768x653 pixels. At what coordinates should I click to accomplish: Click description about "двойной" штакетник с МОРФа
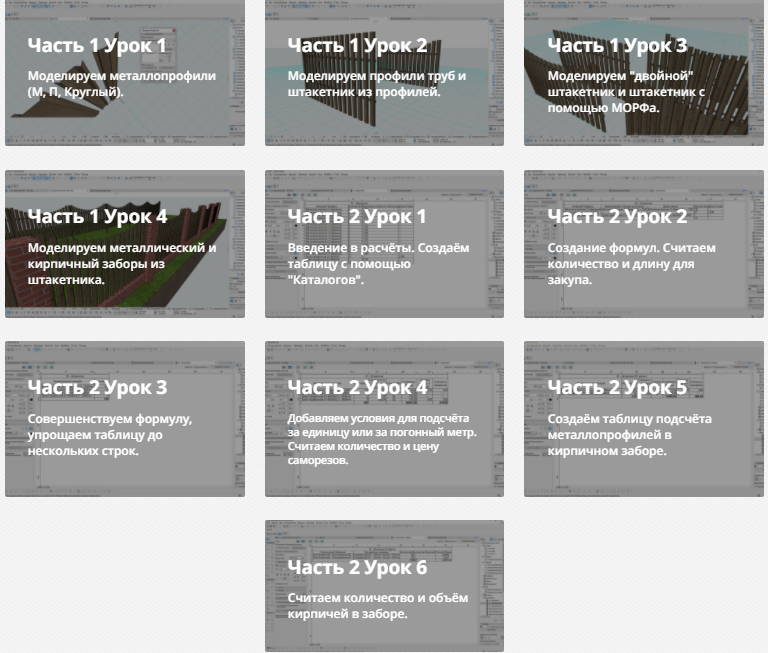coord(632,91)
